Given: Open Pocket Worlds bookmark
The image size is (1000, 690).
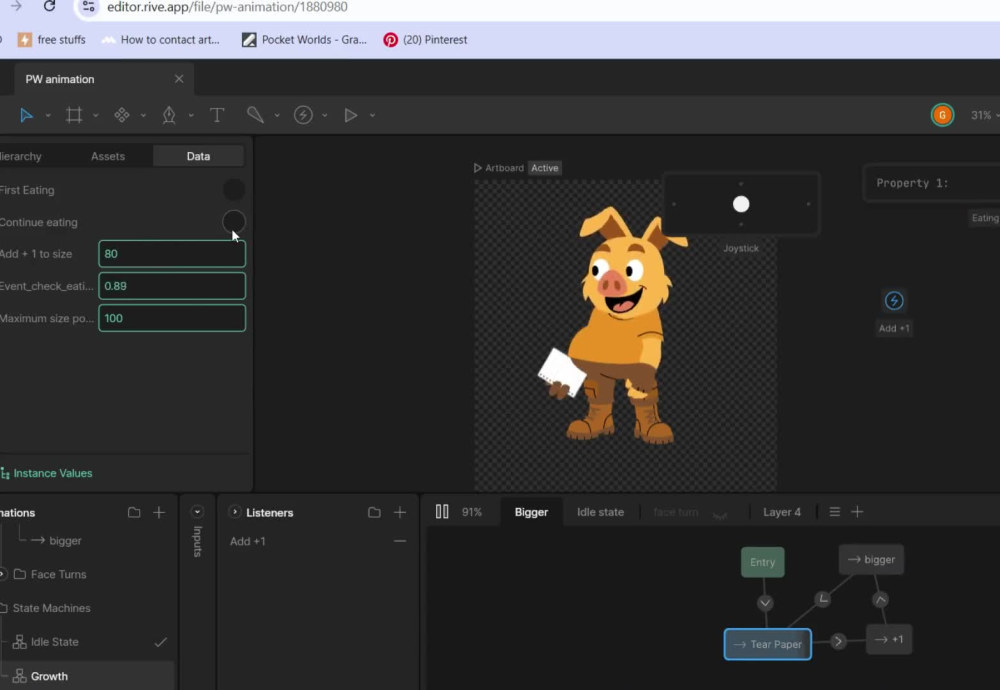Looking at the screenshot, I should 304,40.
